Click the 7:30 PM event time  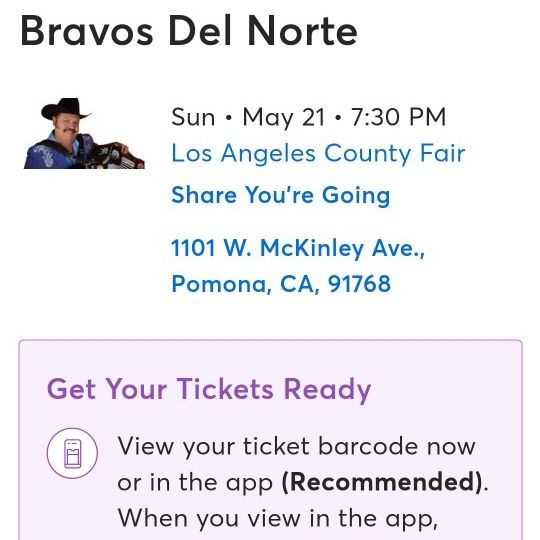[398, 117]
